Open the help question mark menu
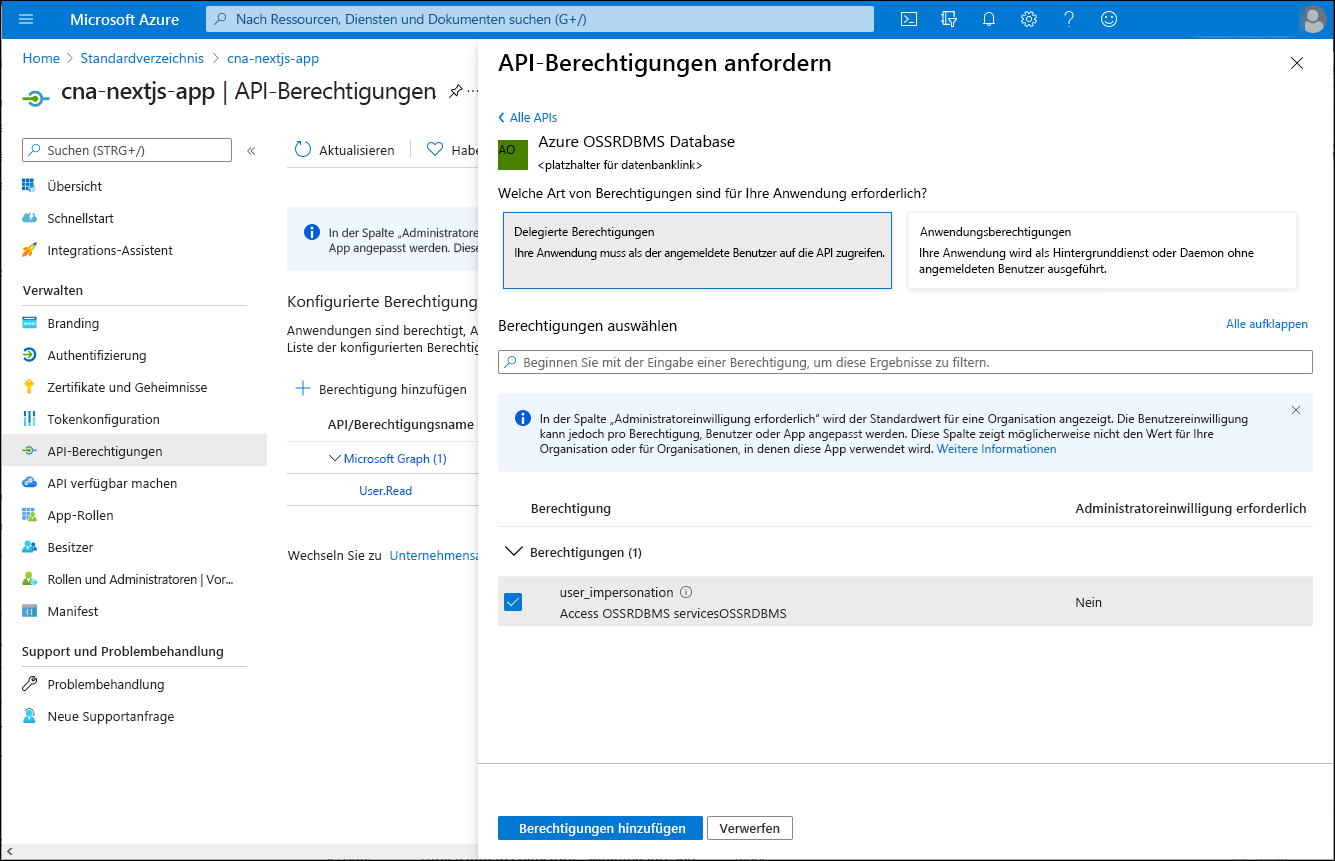The height and width of the screenshot is (861, 1335). pyautogui.click(x=1069, y=19)
